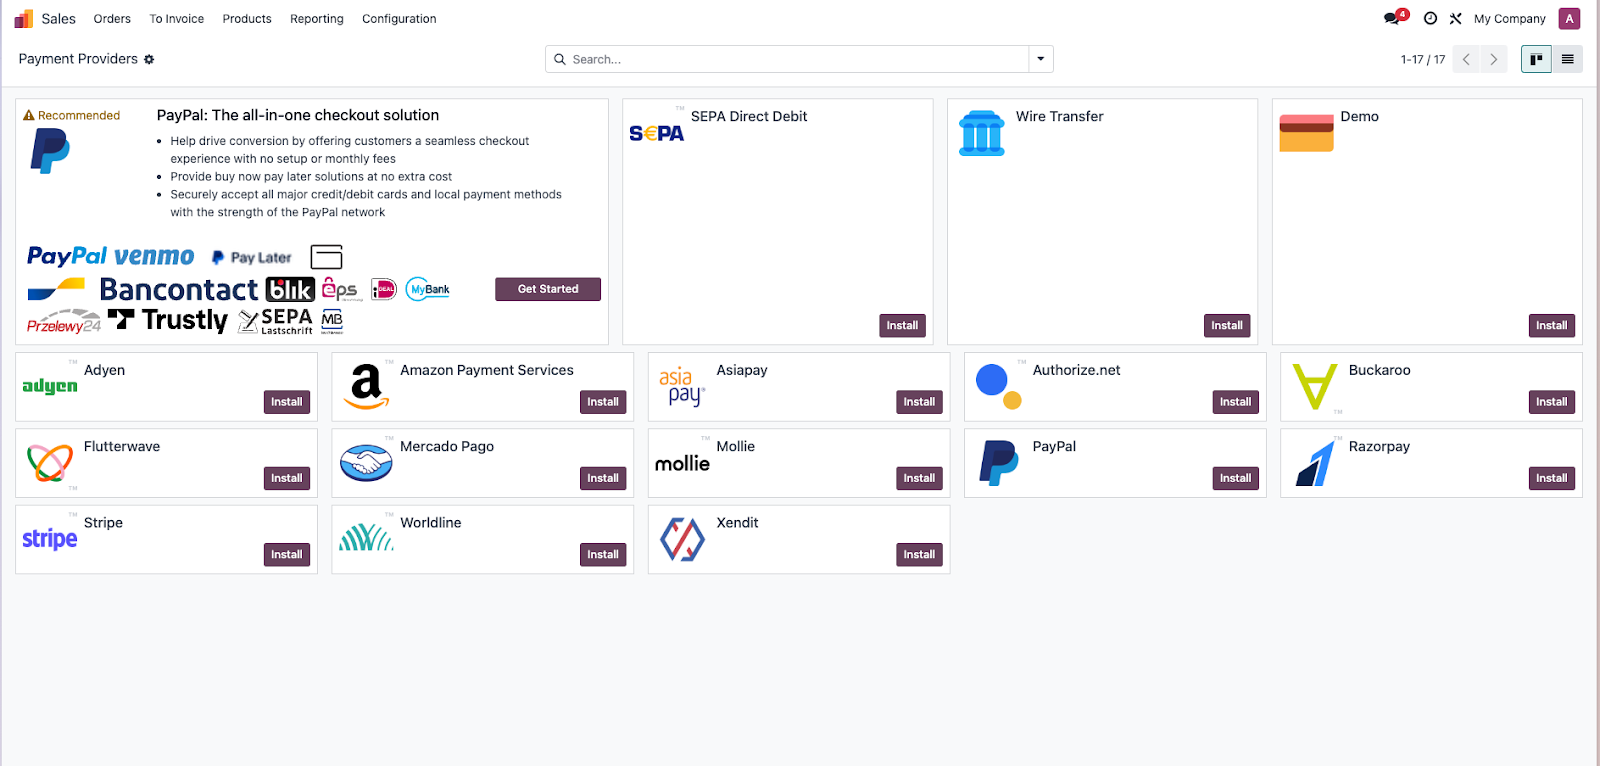Install Xendit provider
This screenshot has height=766, width=1600.
pos(919,554)
